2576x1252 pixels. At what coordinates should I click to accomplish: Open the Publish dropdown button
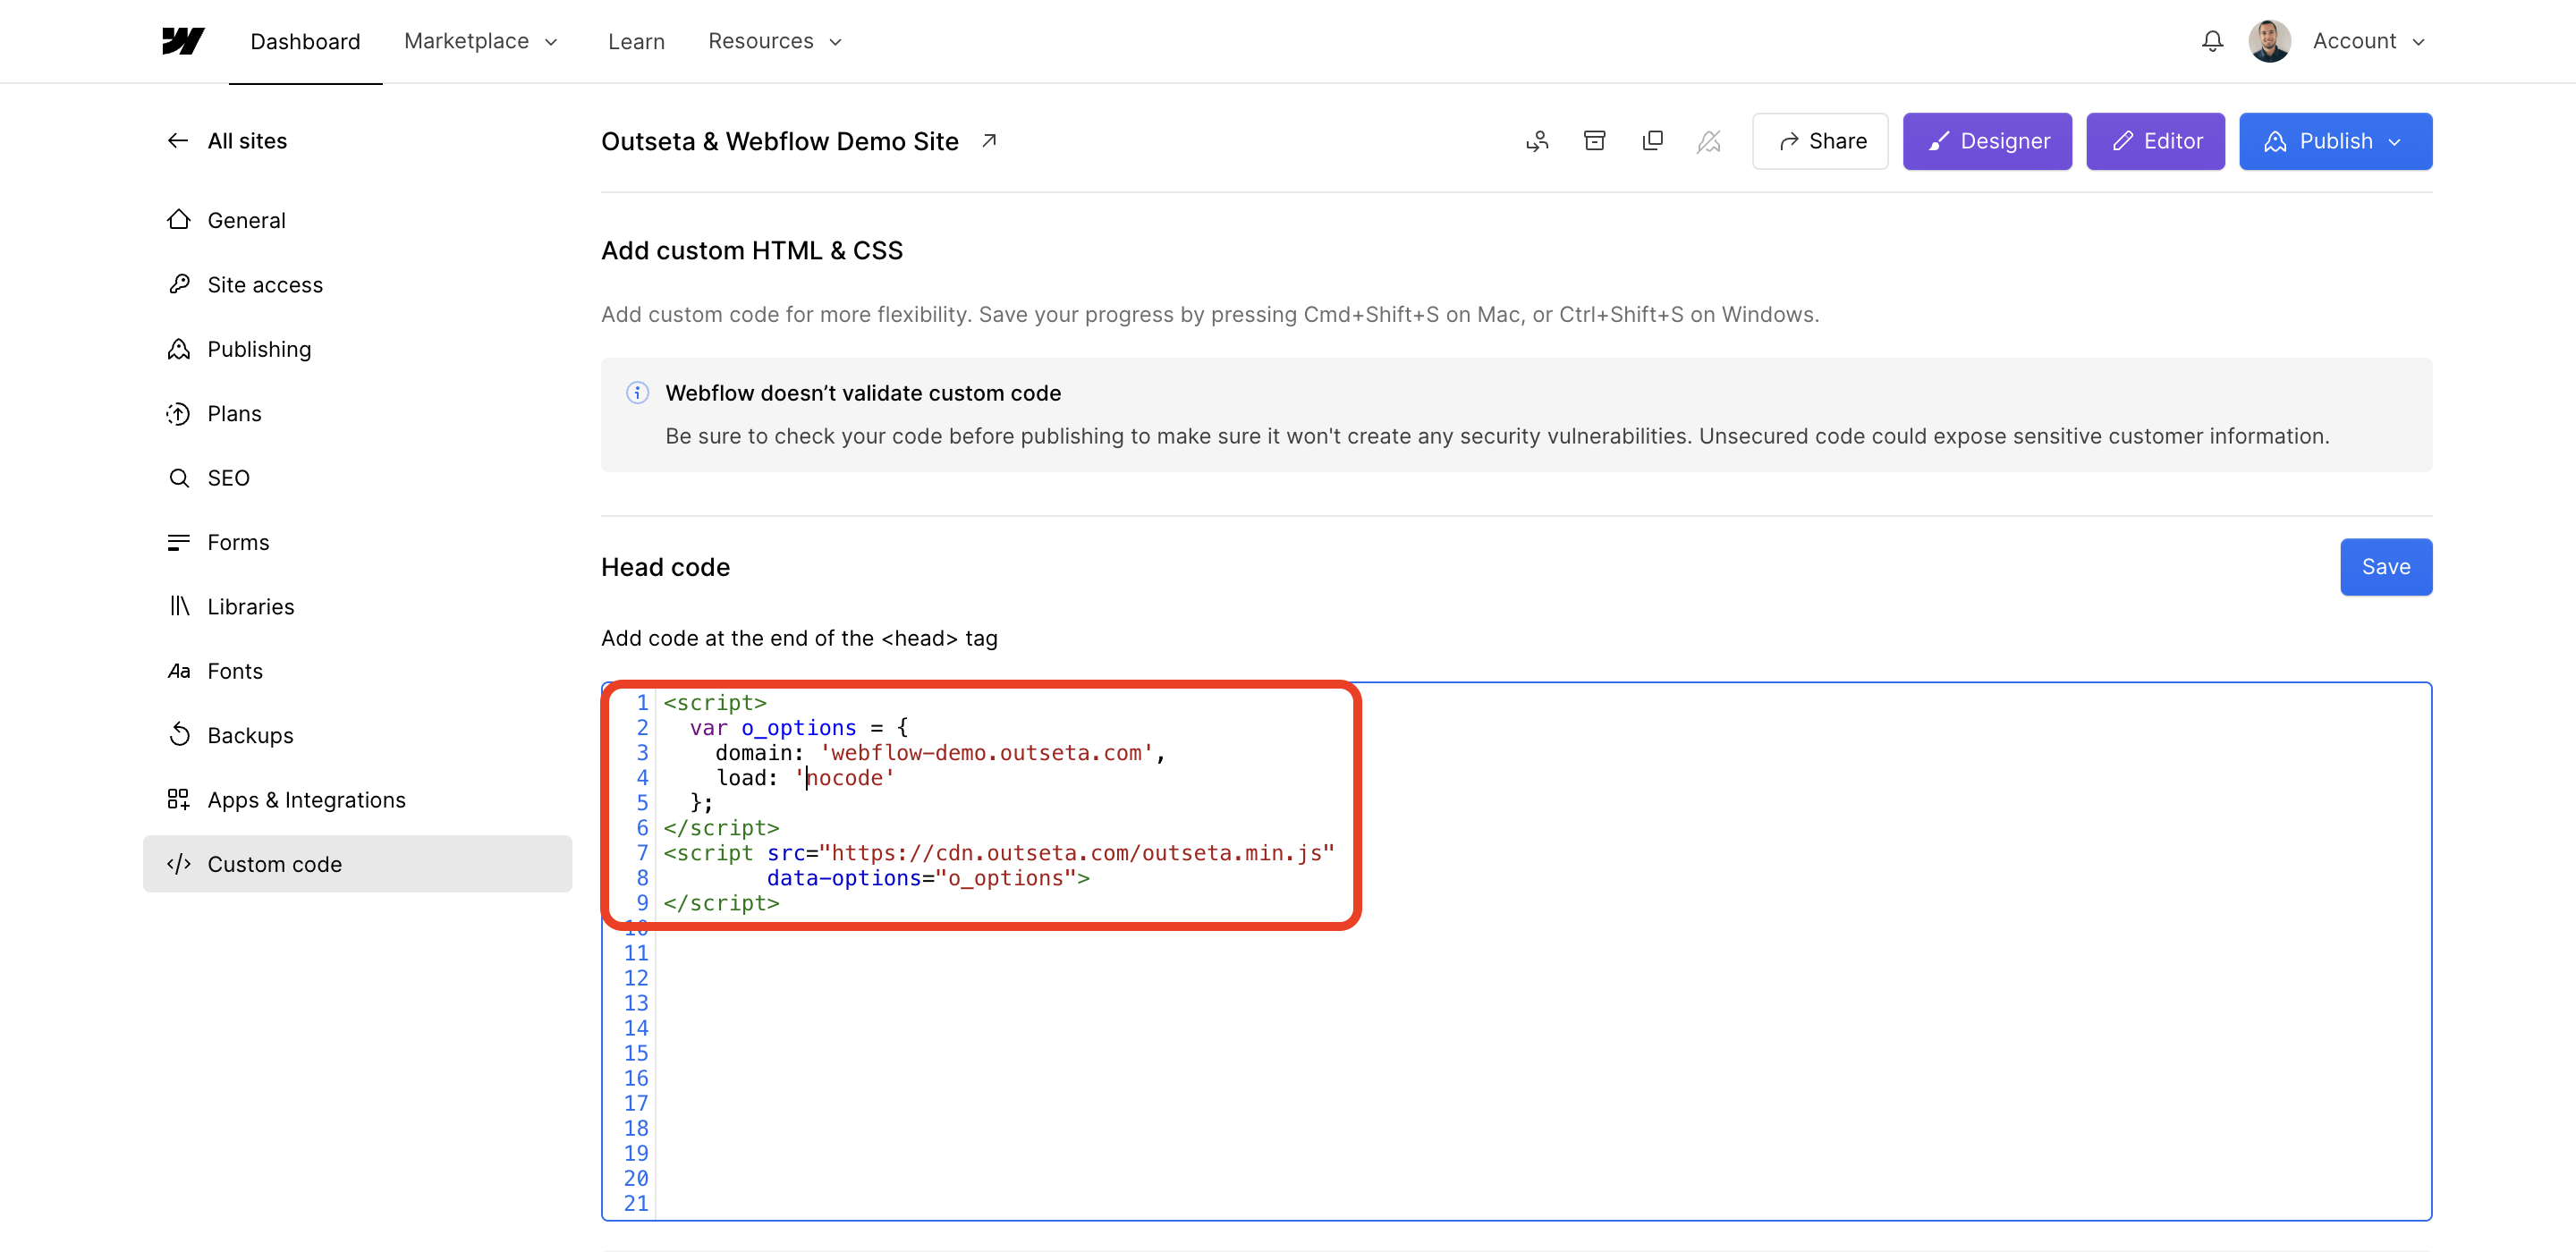2335,141
